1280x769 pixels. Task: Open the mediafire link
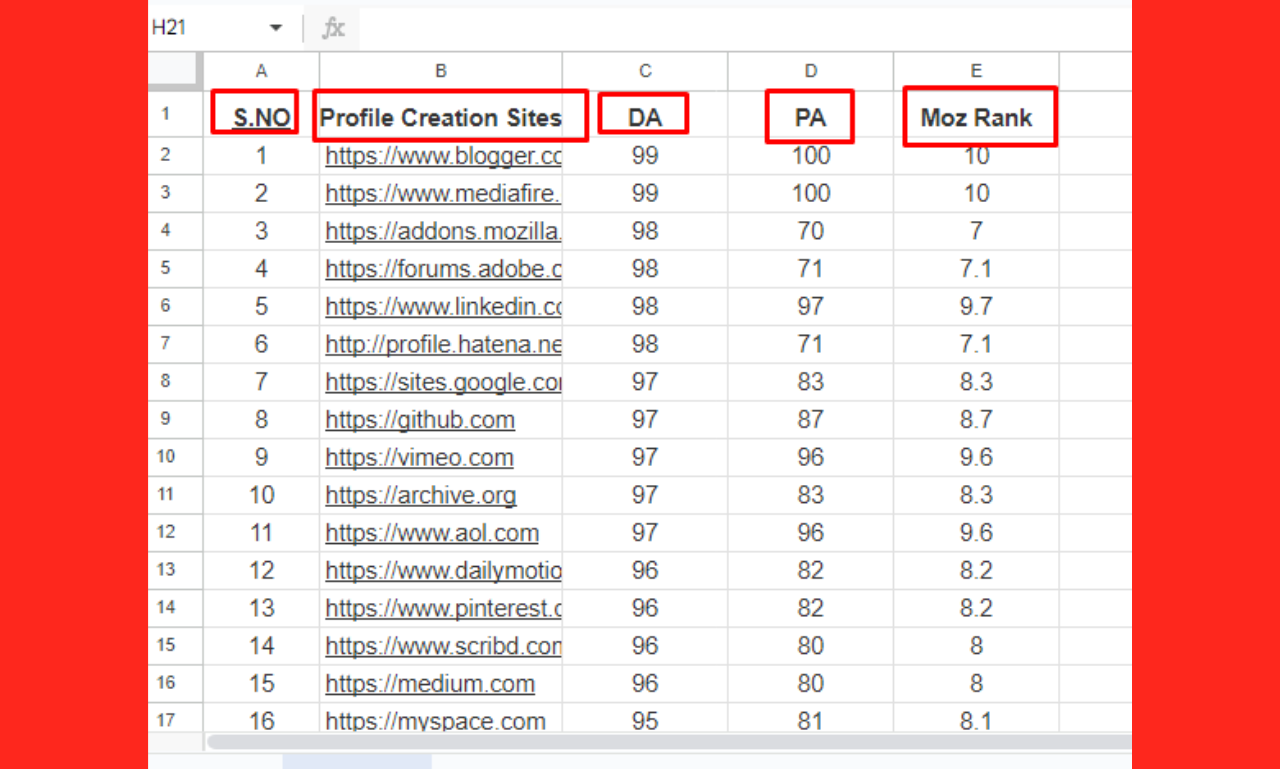click(x=443, y=193)
